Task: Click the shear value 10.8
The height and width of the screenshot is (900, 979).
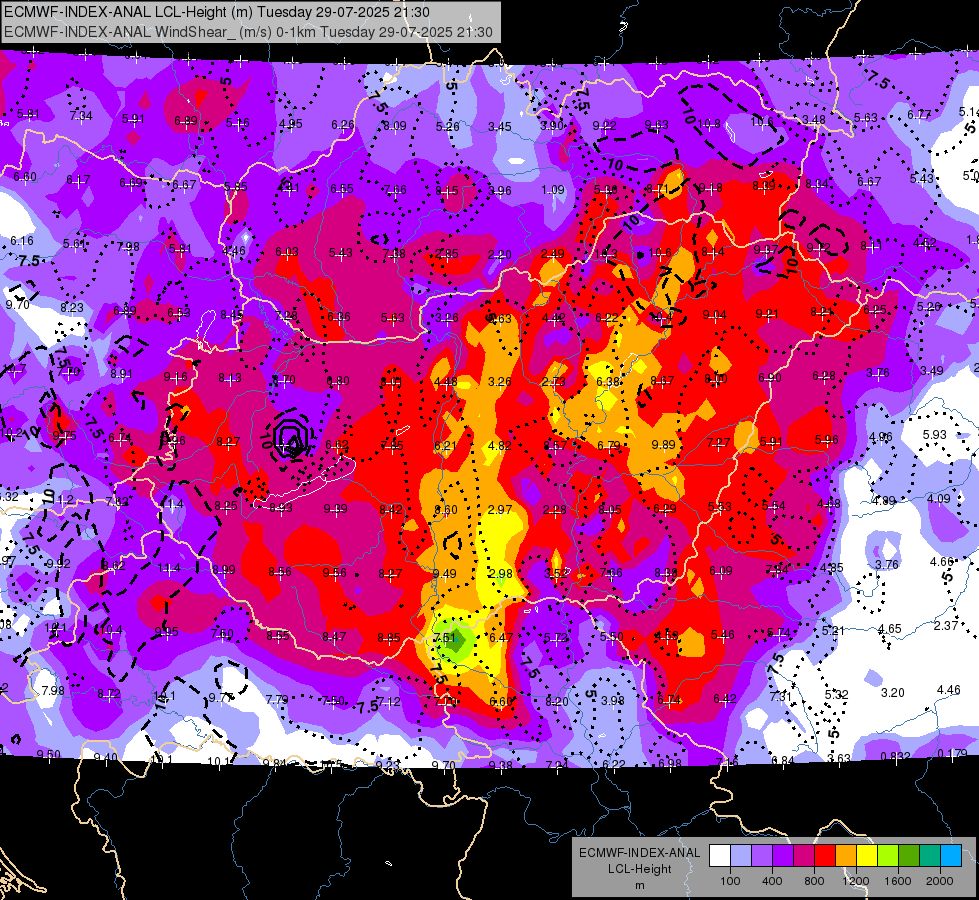Action: (709, 124)
